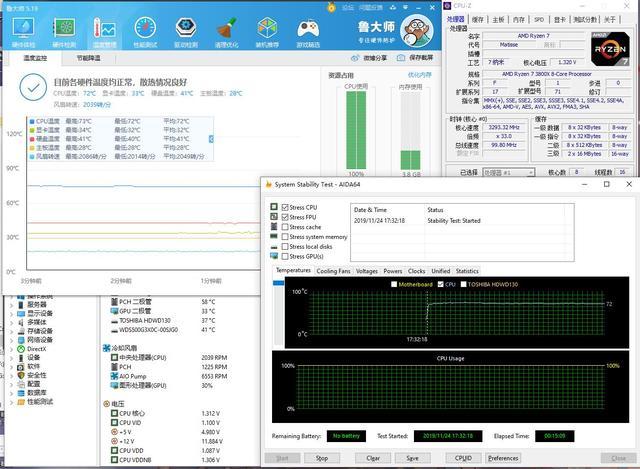The image size is (640, 469).
Task: Open the game selection gamepad icon
Action: pyautogui.click(x=308, y=30)
